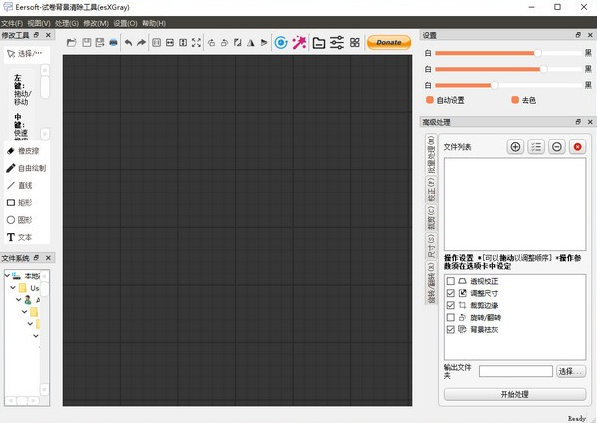
Task: Click the redo arrow icon
Action: [141, 43]
